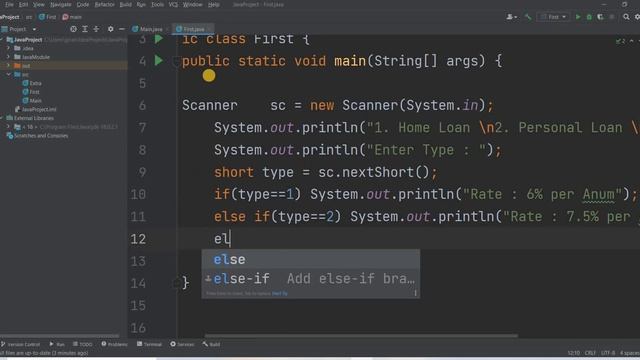640x360 pixels.
Task: Open the Version Control tool window
Action: coord(20,344)
